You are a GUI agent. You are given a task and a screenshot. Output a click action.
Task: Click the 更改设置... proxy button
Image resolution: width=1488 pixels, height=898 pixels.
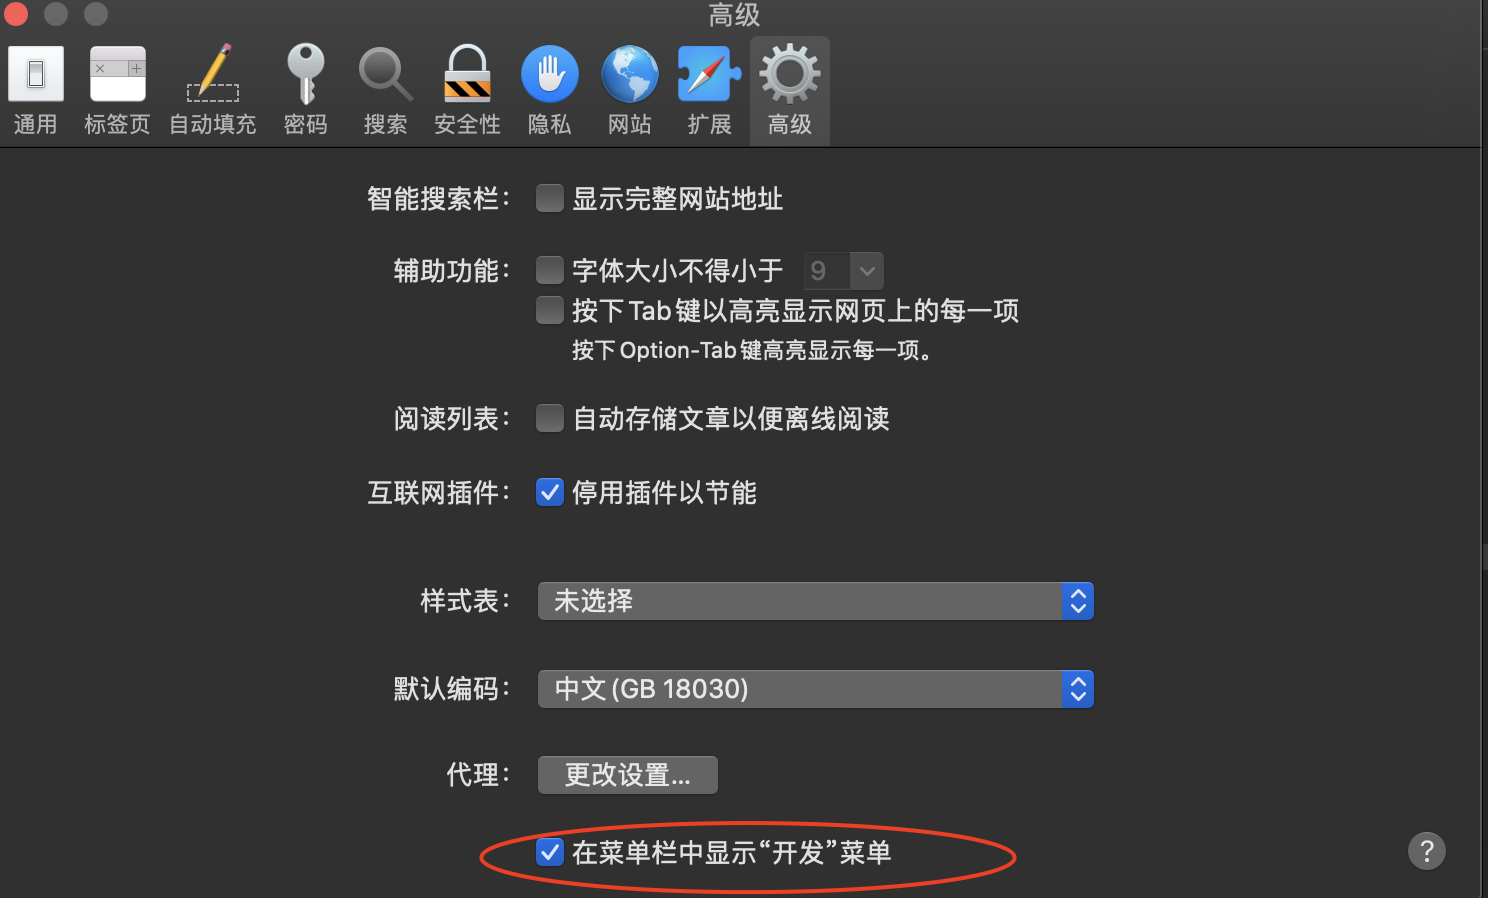click(628, 775)
